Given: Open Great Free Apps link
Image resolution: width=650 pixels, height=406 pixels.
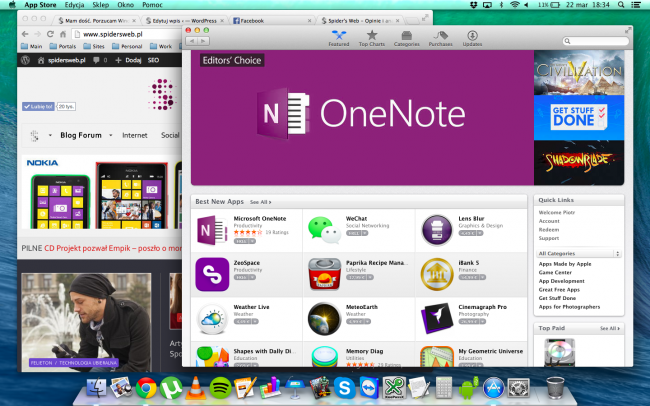Looking at the screenshot, I should (559, 290).
